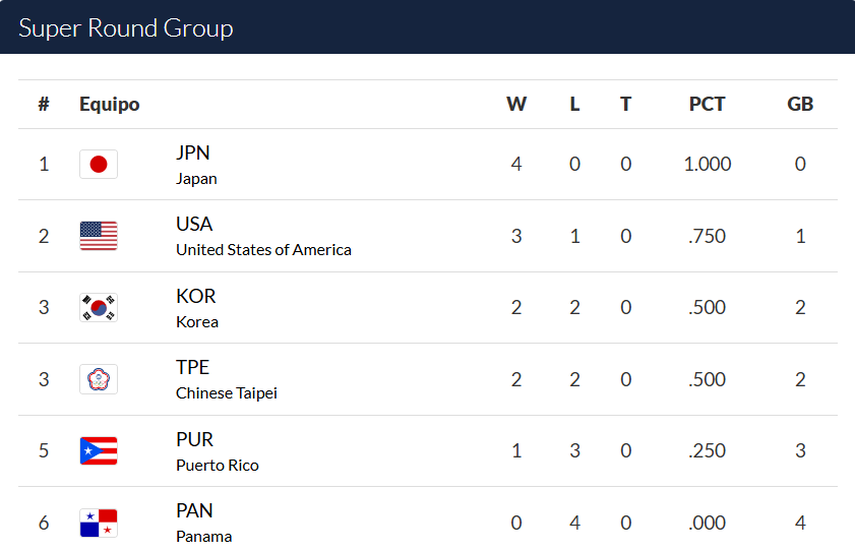Select the KOR Korea team name
Viewport: 855px width, 551px height.
196,297
